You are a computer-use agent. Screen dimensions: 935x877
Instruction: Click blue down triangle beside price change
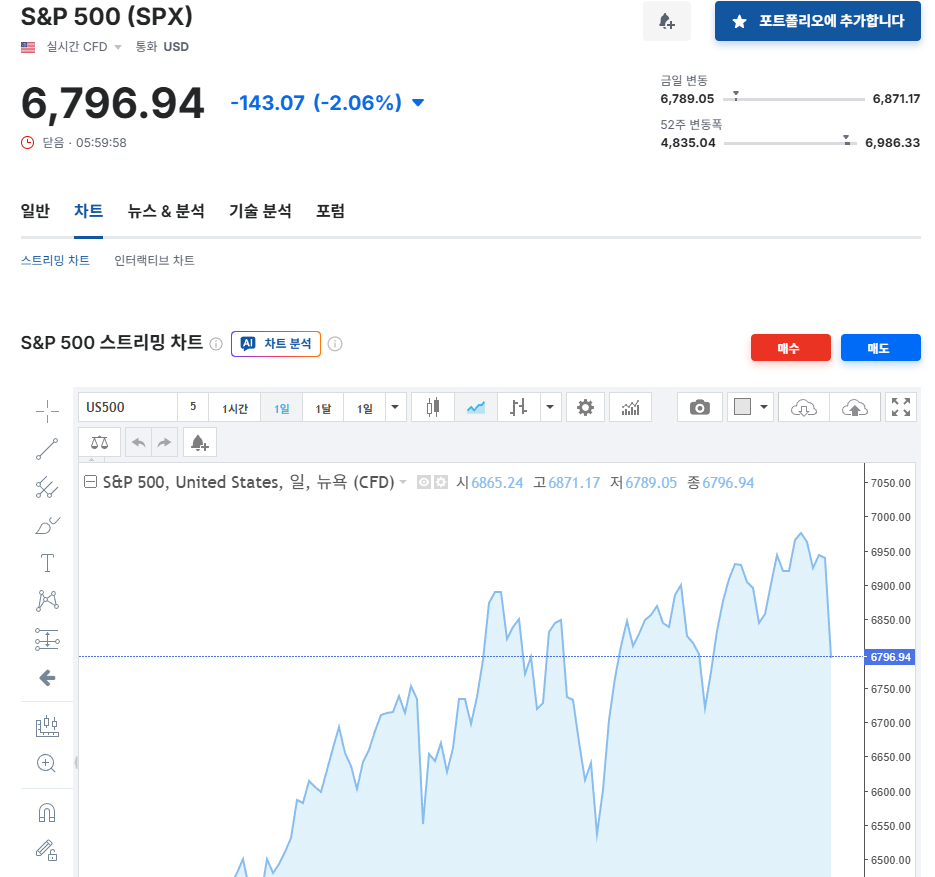(419, 103)
